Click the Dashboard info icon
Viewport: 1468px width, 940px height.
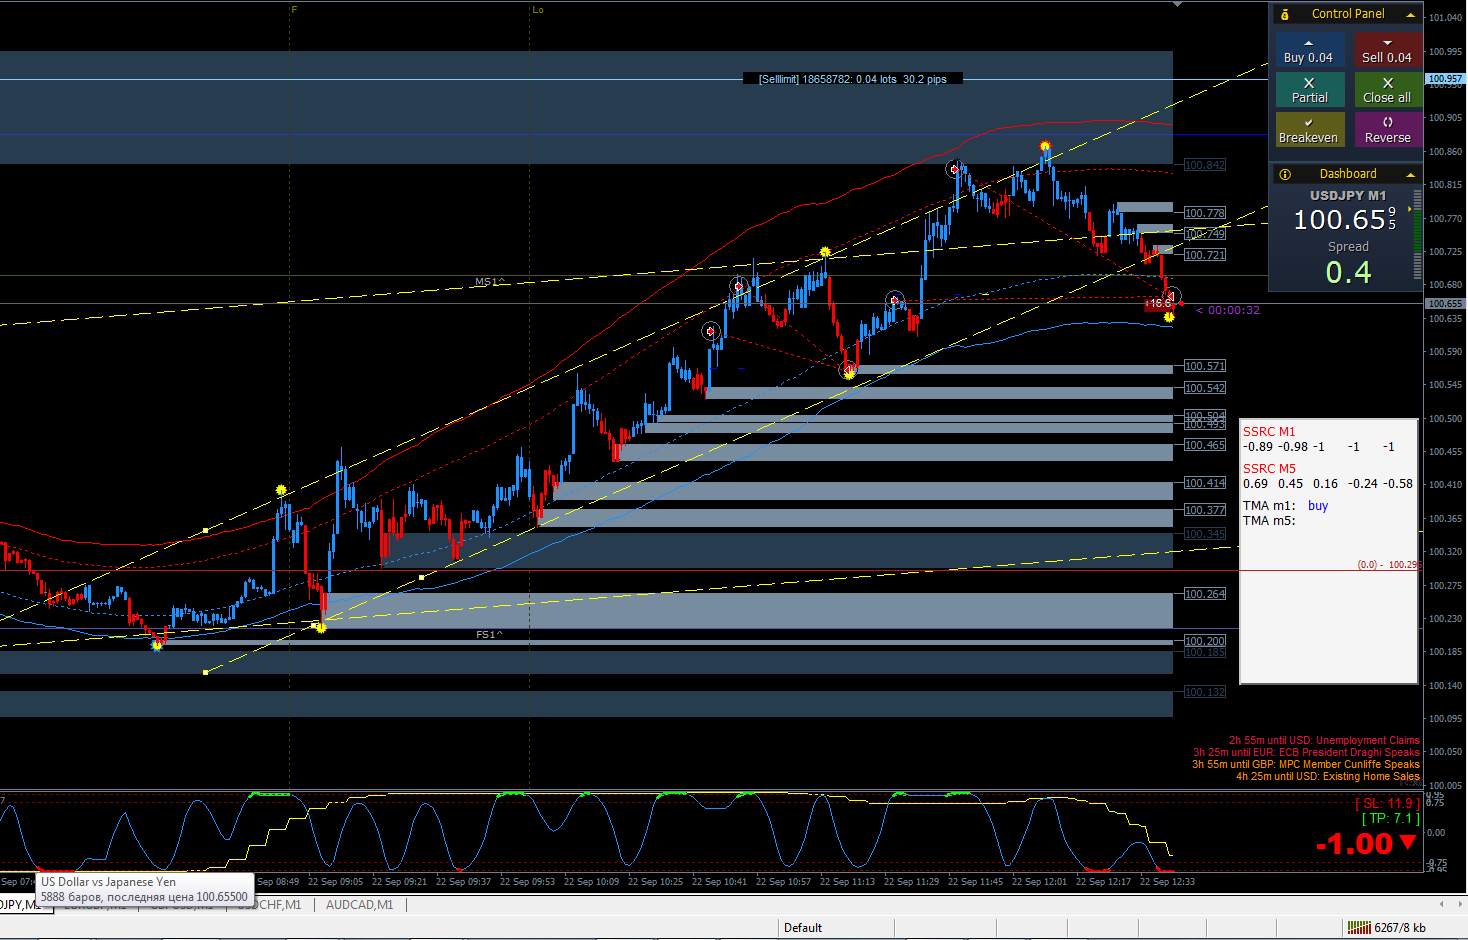click(1285, 174)
